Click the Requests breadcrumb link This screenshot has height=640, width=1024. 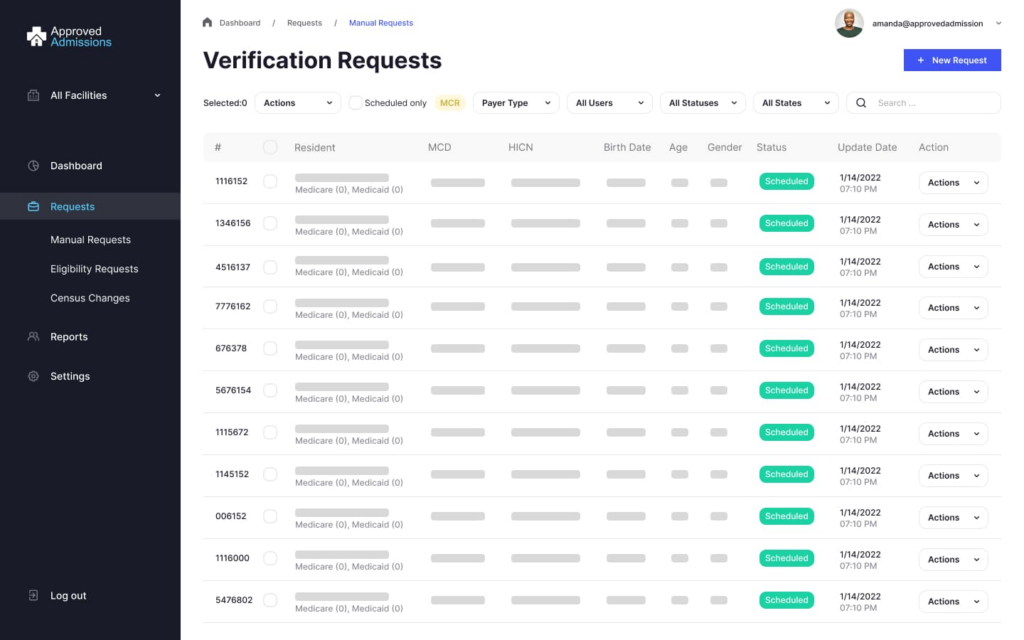(x=304, y=23)
